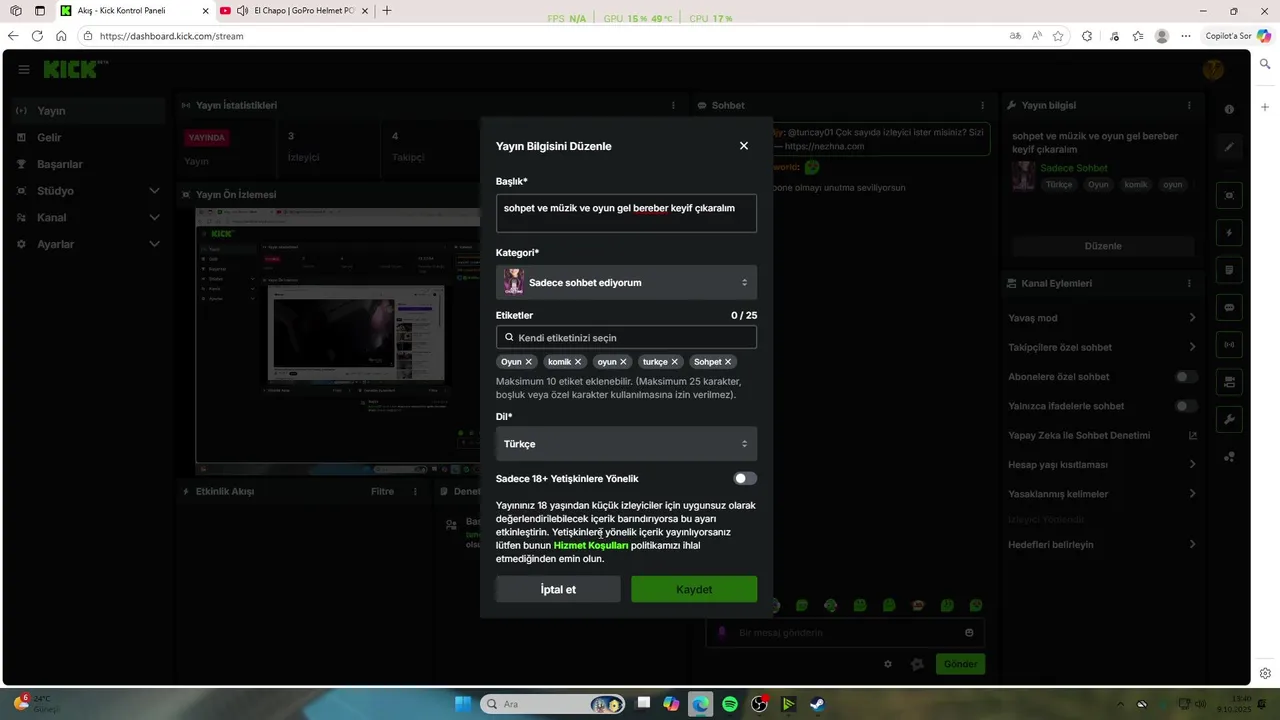Screen dimensions: 1280x720
Task: Open the Kategori dropdown
Action: pos(626,282)
